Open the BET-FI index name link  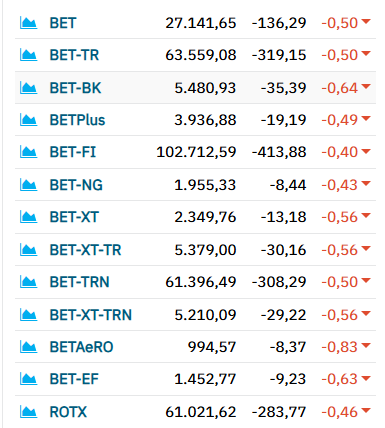click(x=73, y=152)
